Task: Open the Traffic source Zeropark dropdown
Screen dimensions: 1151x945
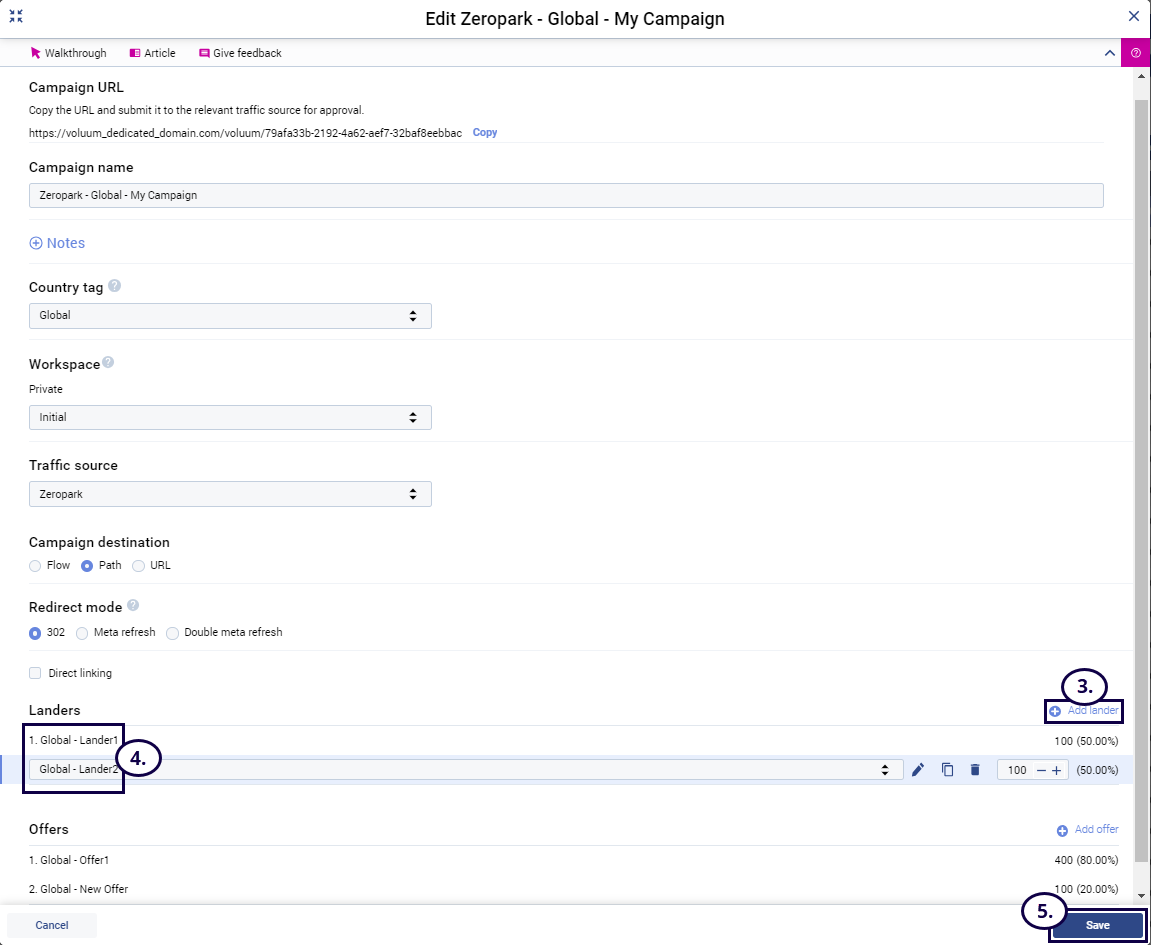Action: click(x=230, y=494)
